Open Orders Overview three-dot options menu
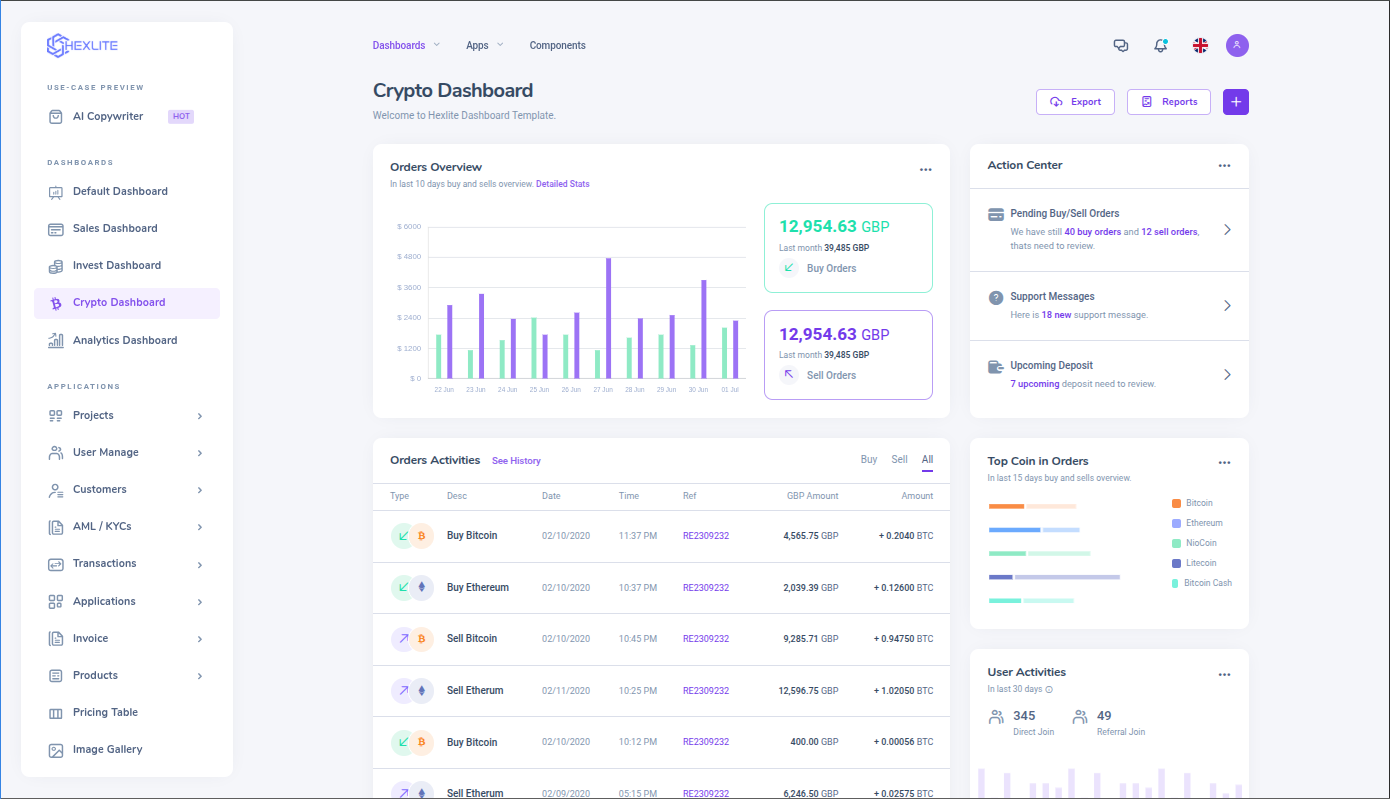1390x799 pixels. (x=925, y=170)
